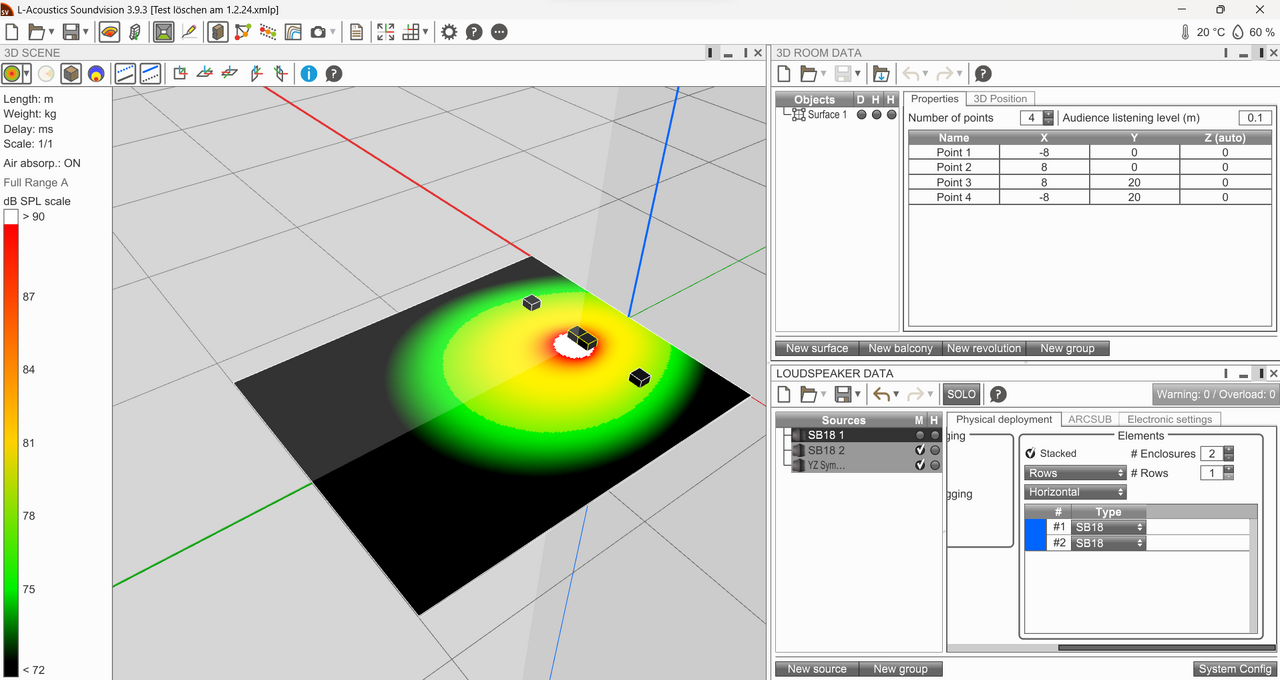Toggle the Stacked checkbox
Screen dimensions: 1280x680
click(1031, 453)
